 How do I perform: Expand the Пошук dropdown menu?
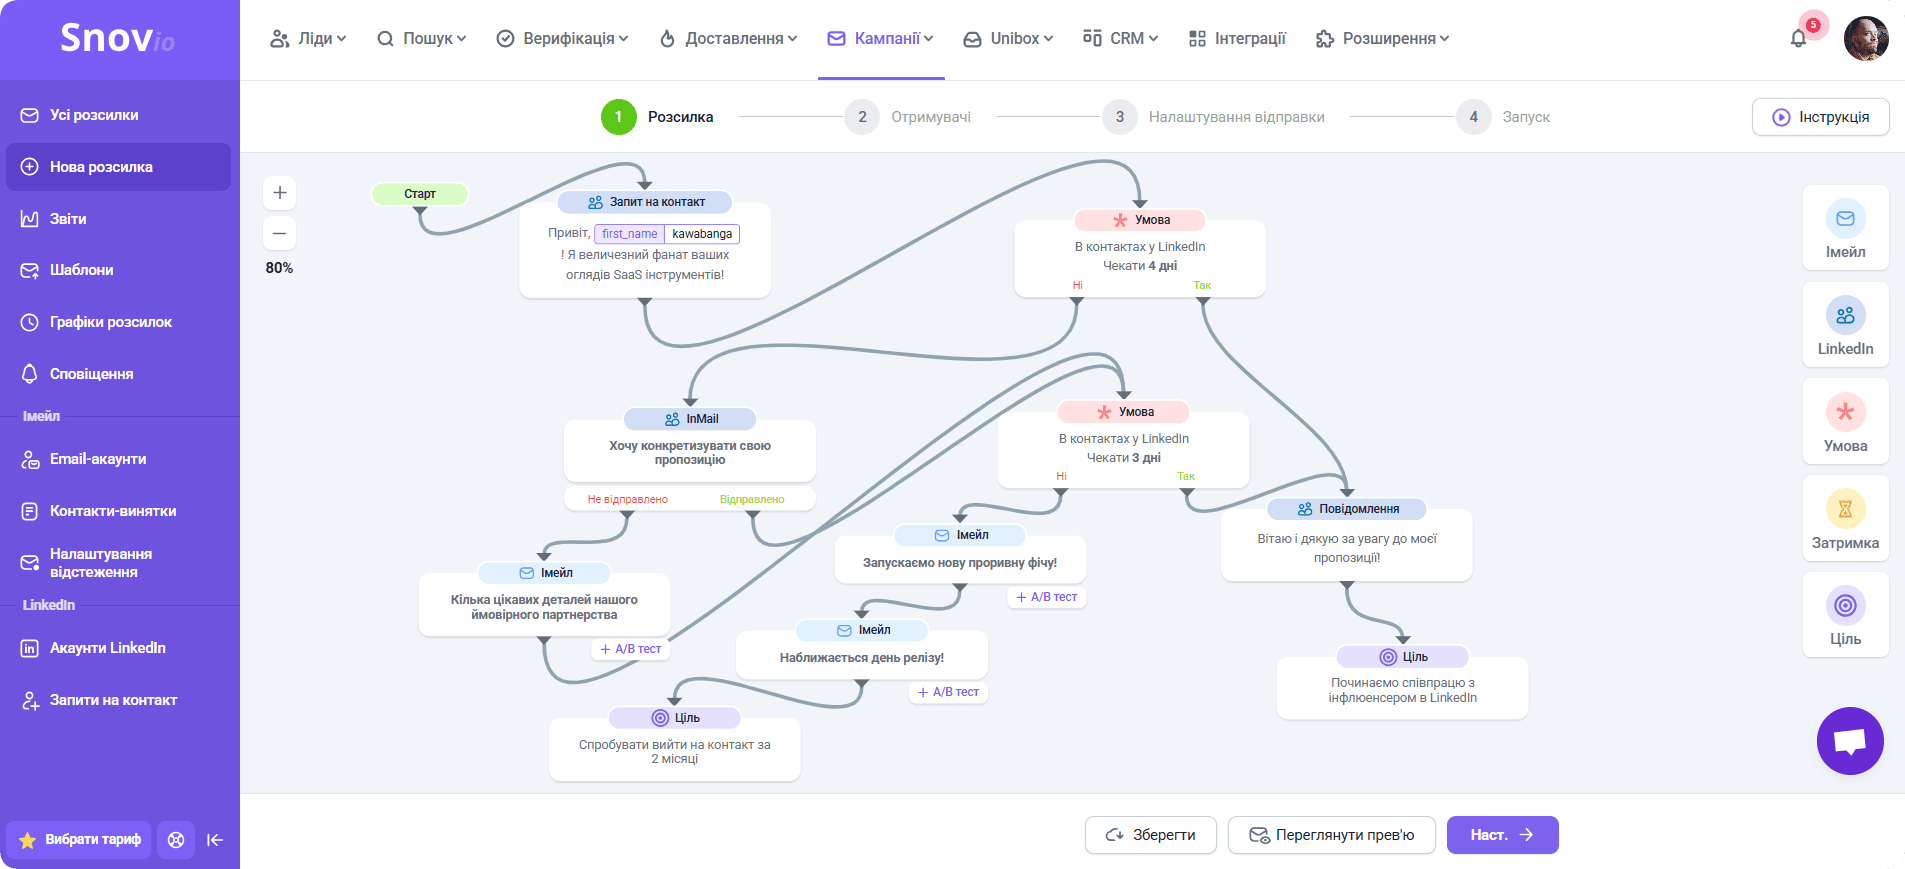(x=421, y=38)
